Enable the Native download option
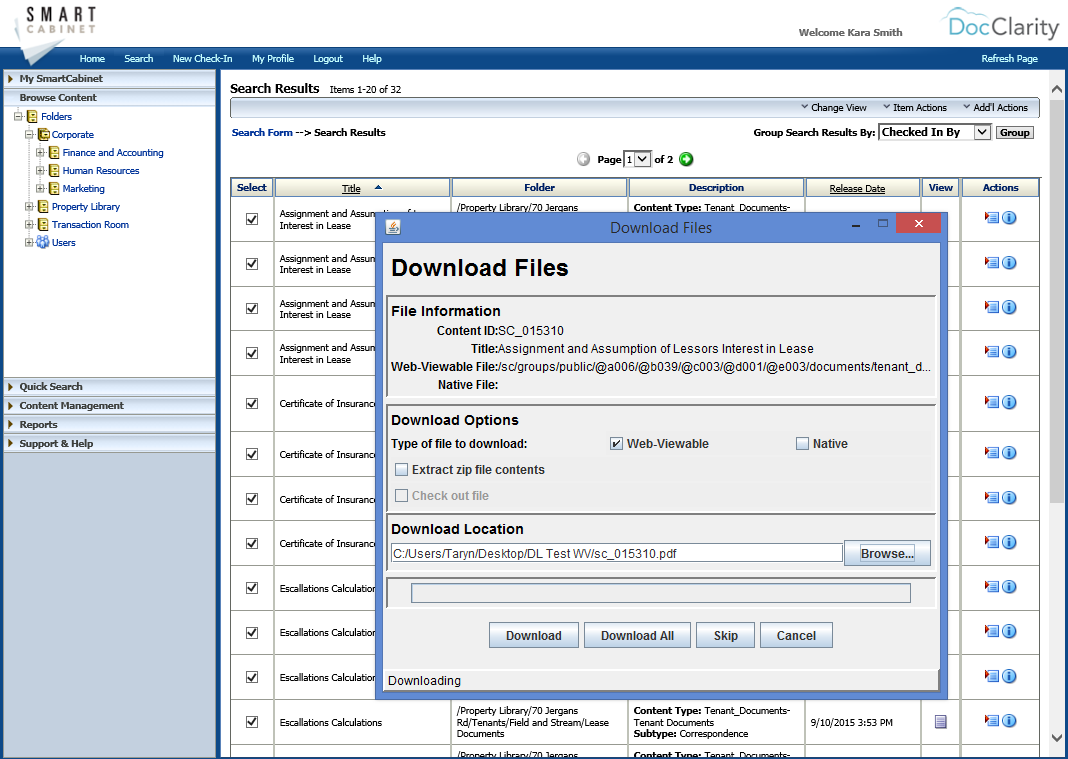This screenshot has height=759, width=1068. [802, 443]
